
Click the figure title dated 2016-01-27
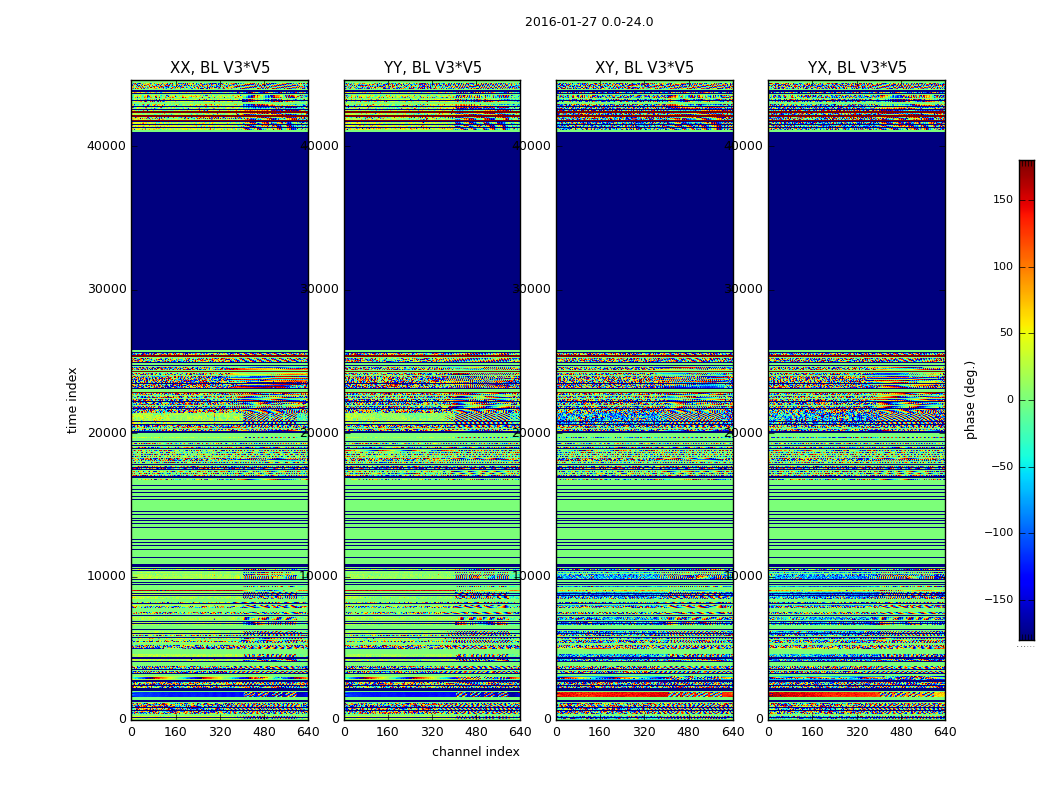(588, 22)
